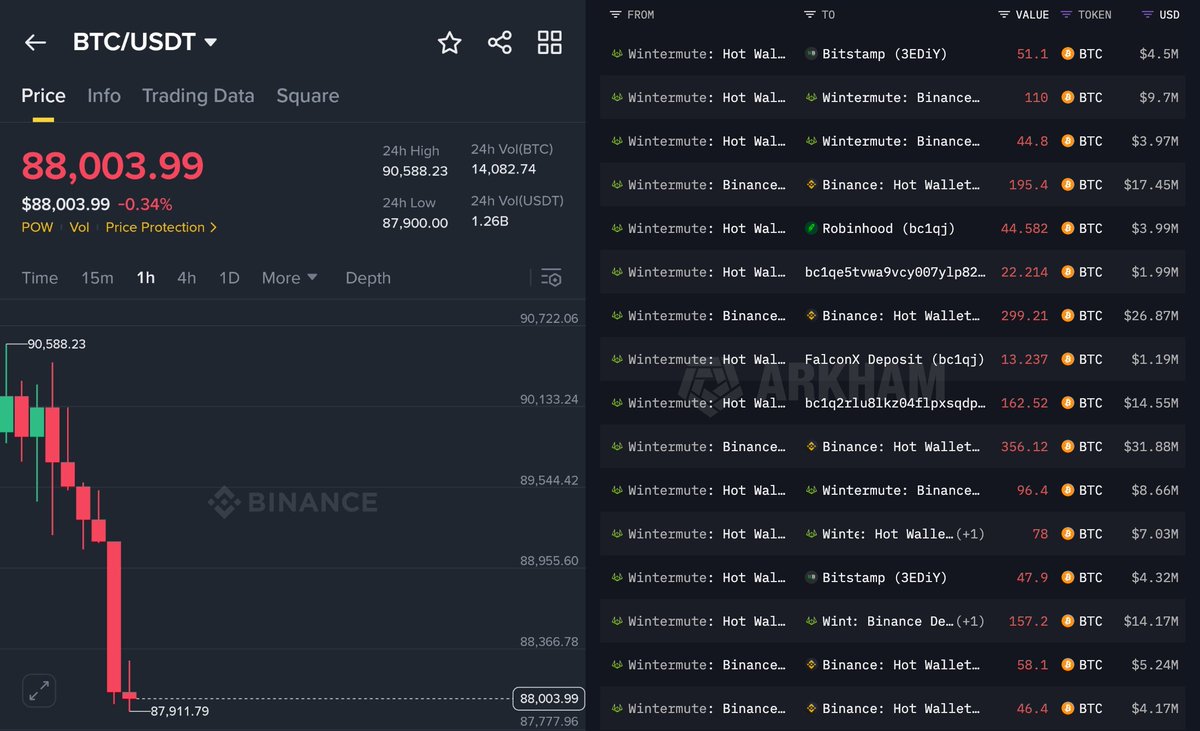
Task: Click the Robinhood entity icon
Action: coord(811,228)
